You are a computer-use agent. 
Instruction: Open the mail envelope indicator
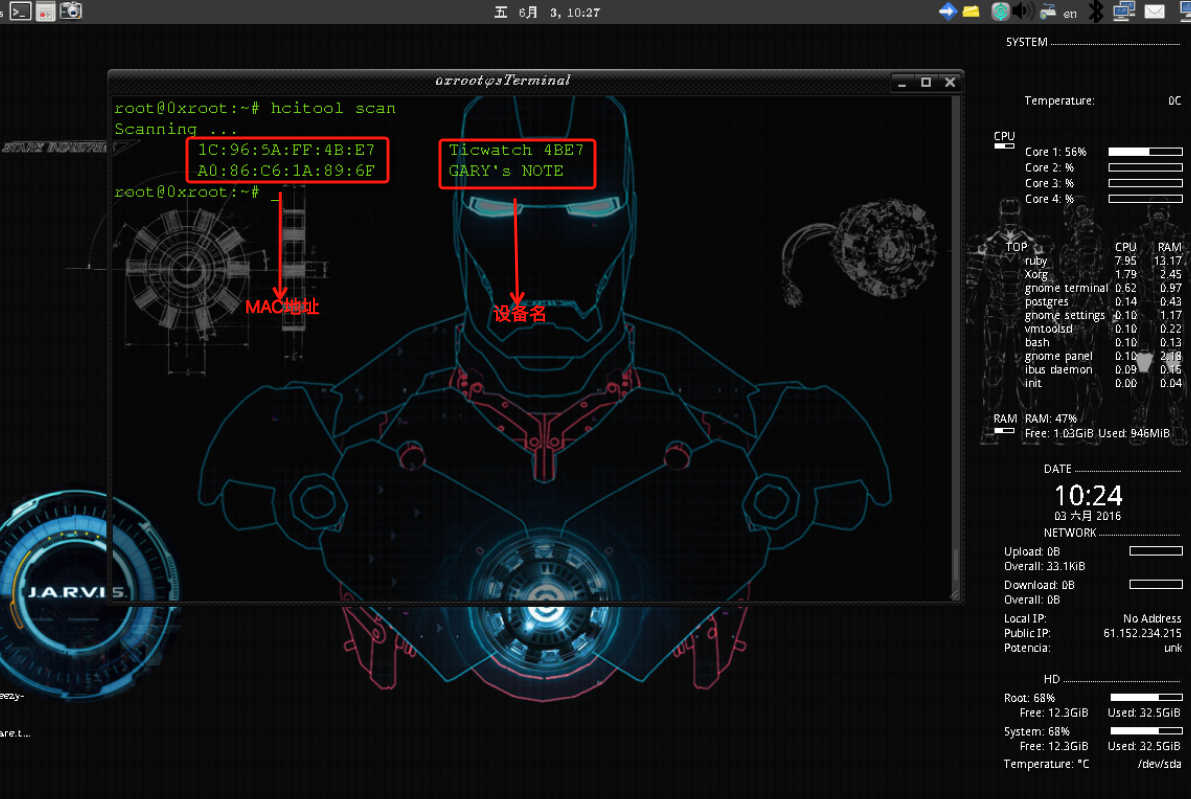click(x=1155, y=11)
